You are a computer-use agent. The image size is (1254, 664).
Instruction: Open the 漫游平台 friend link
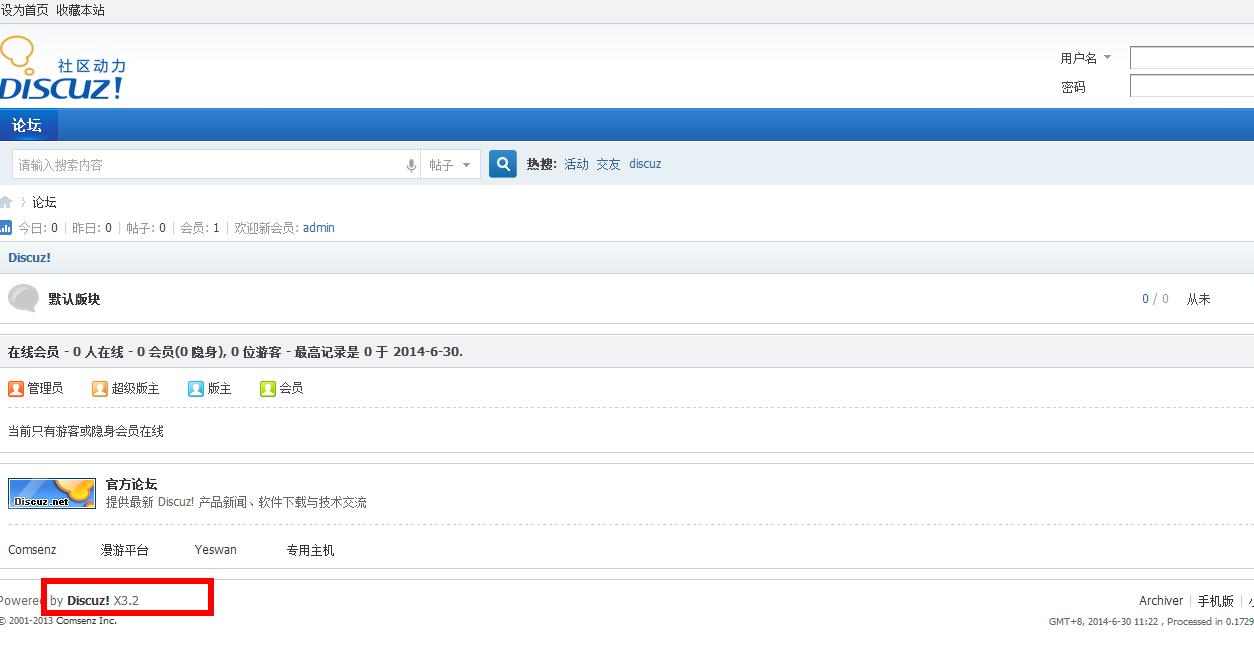[125, 550]
